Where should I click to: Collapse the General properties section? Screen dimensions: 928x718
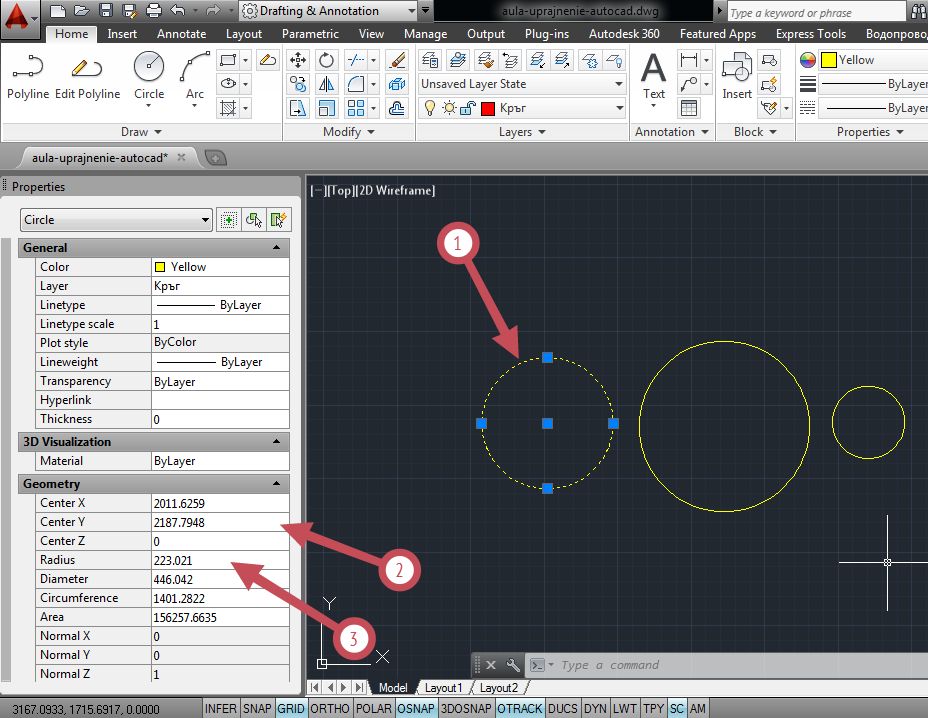(276, 247)
